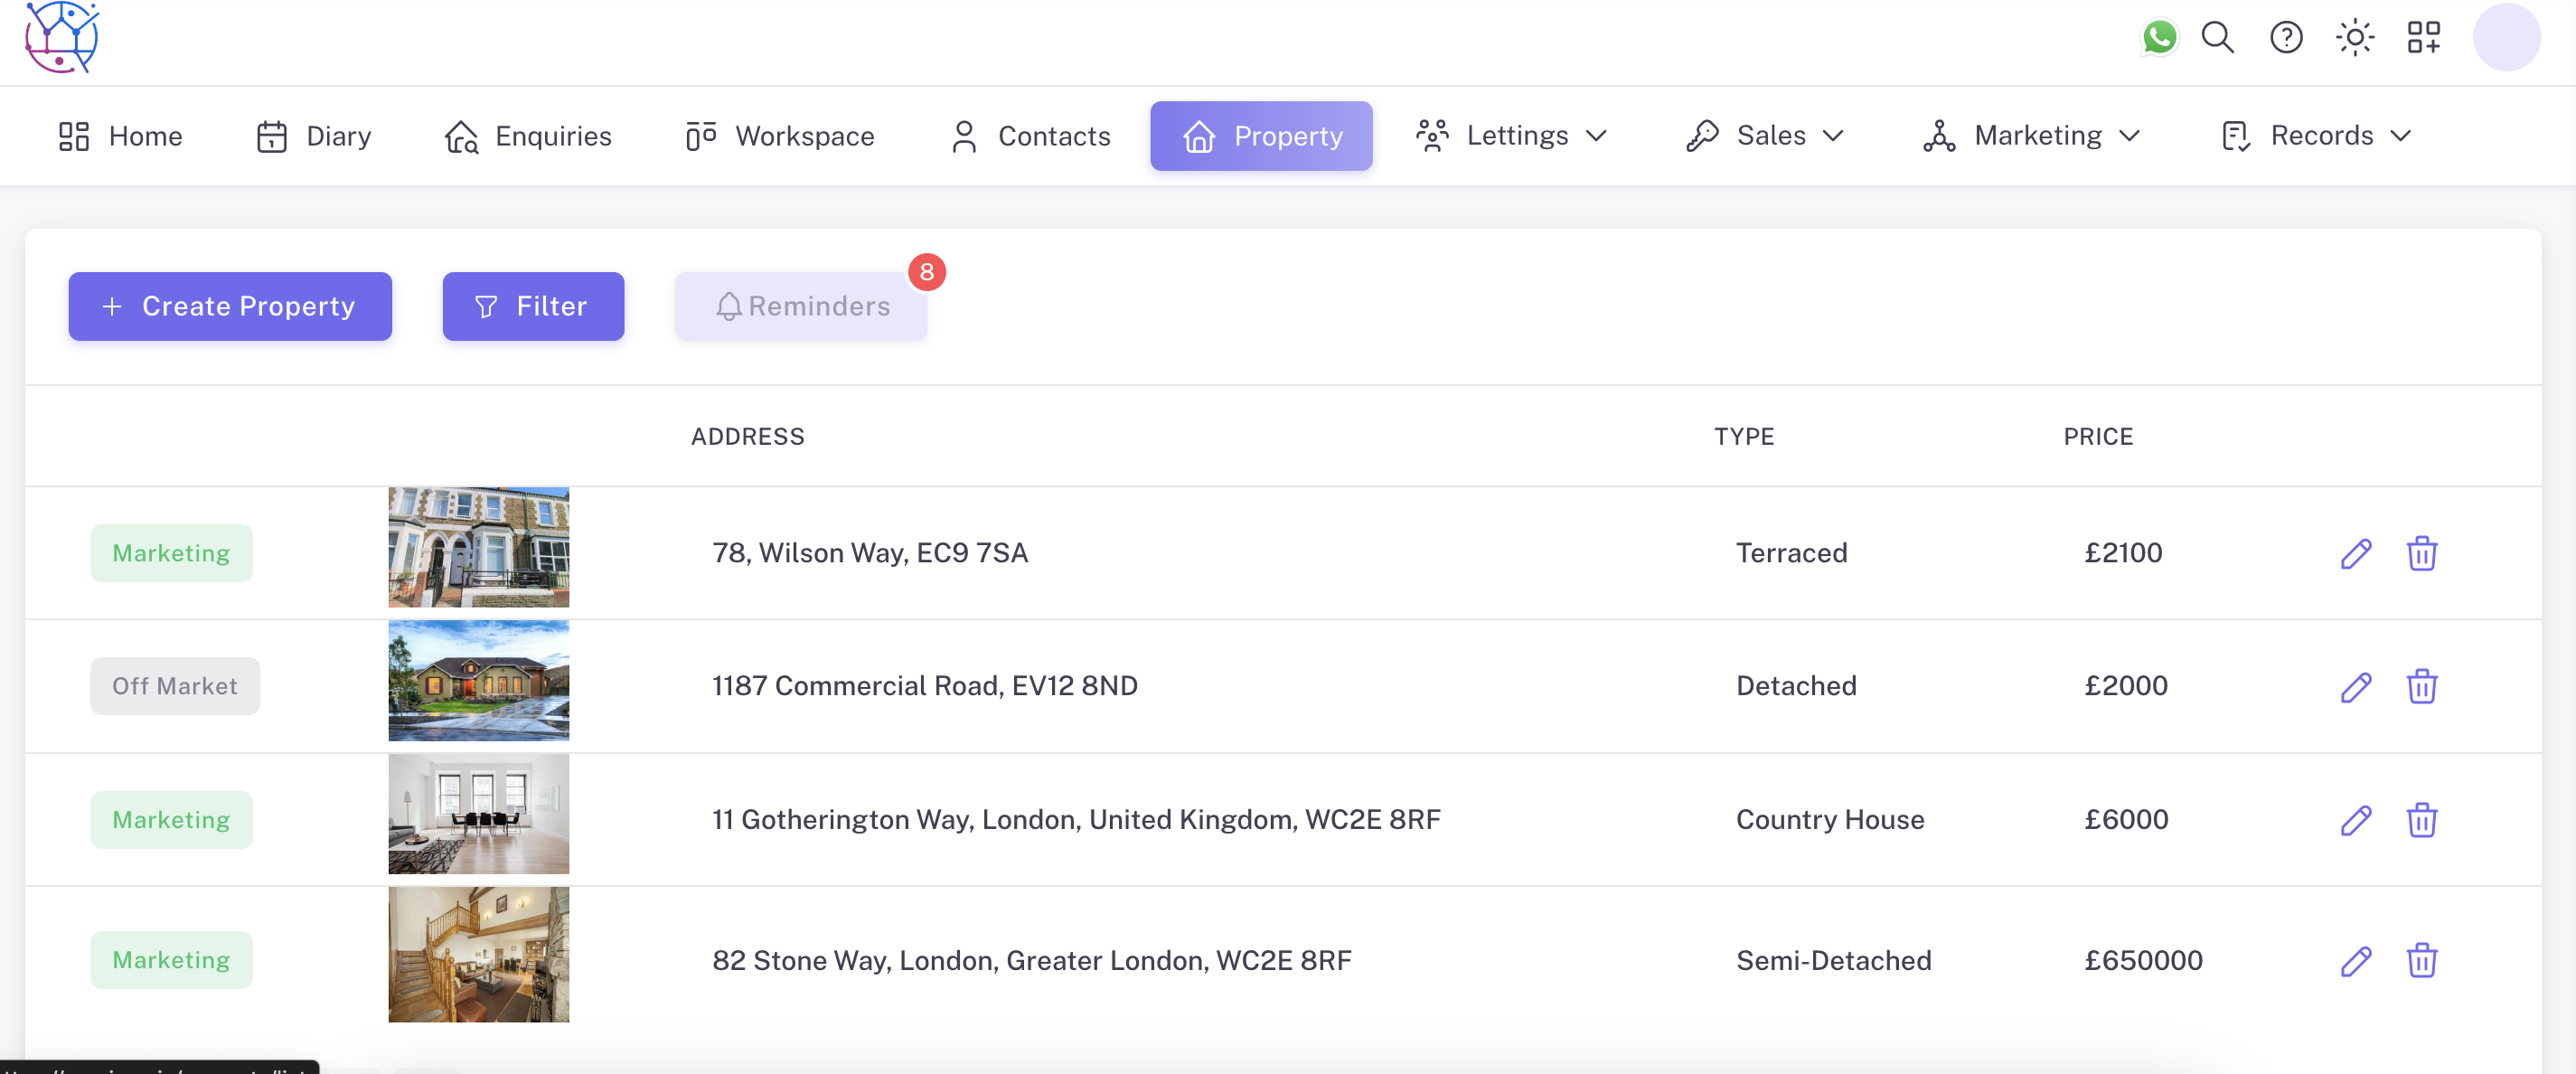Open WhatsApp from the top bar
The height and width of the screenshot is (1074, 2576).
(x=2159, y=38)
